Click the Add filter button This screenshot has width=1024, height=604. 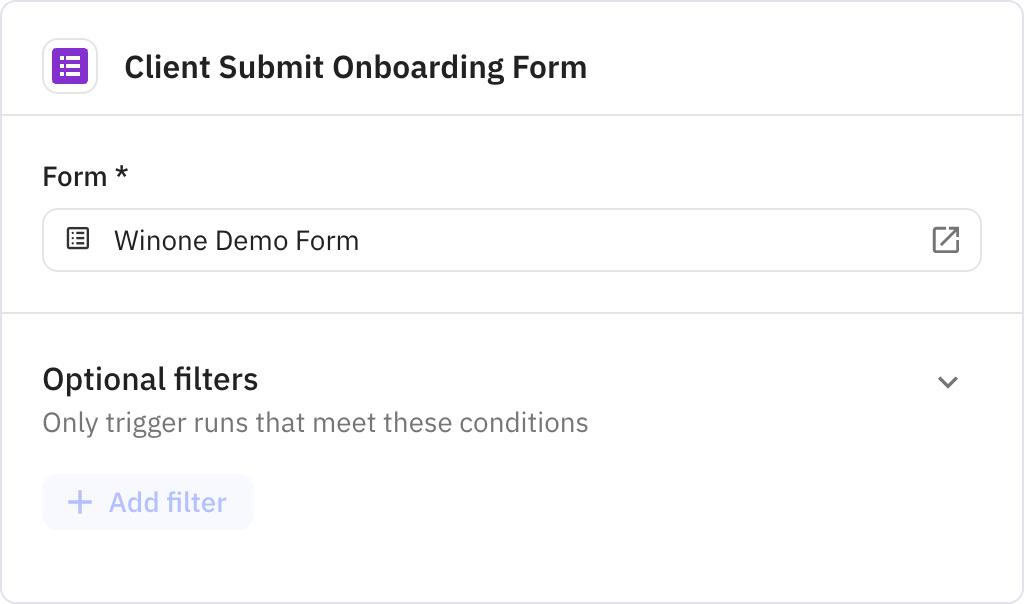(x=147, y=502)
